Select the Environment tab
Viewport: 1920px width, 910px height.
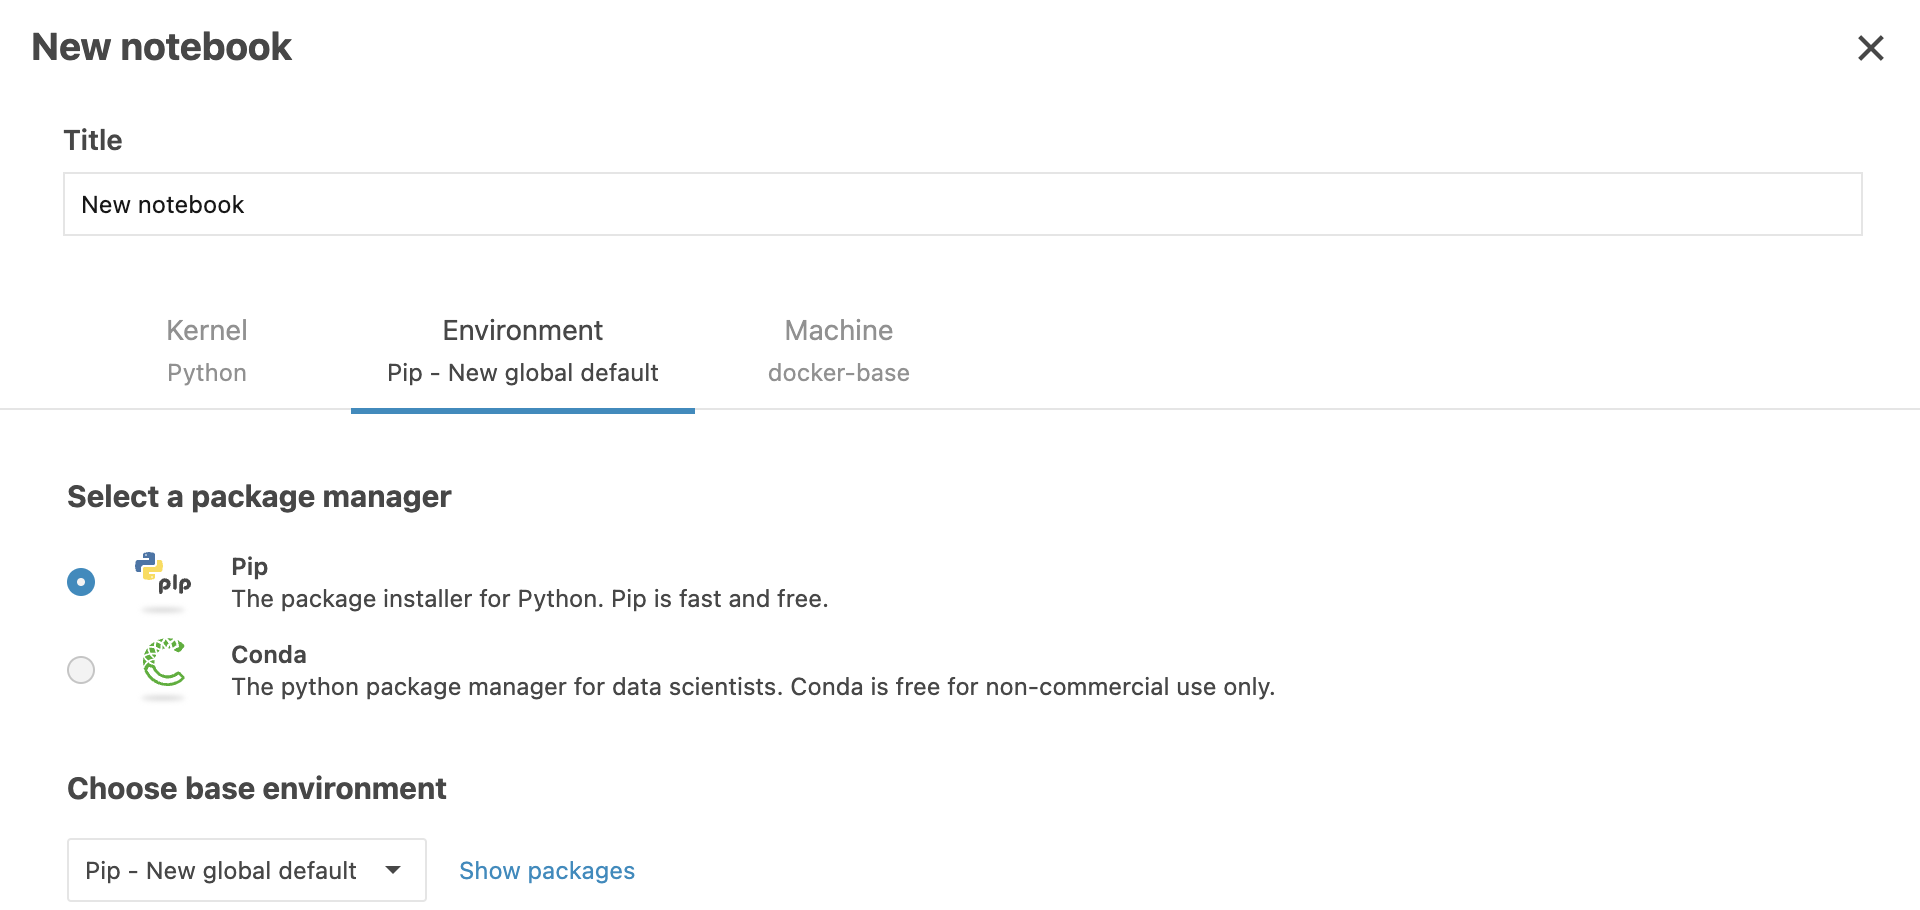523,351
